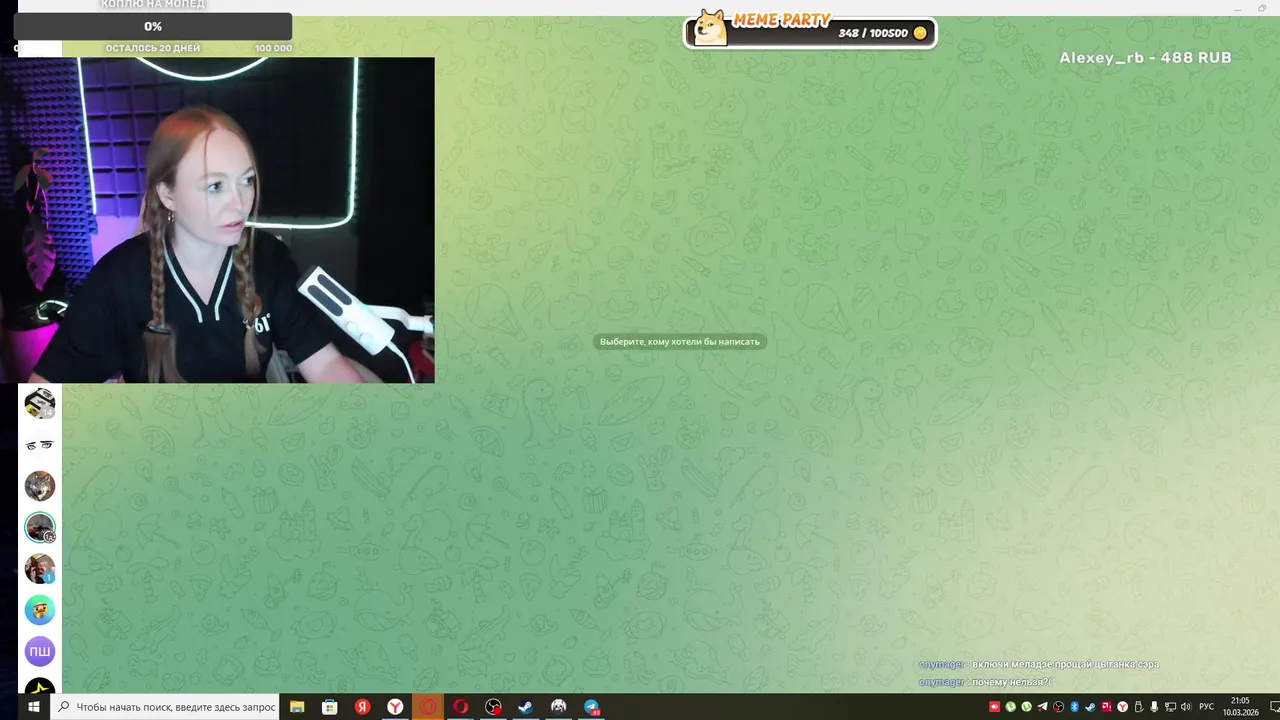Screen dimensions: 1280x720
Task: Open the top chat with 14 unread badge
Action: 40,403
